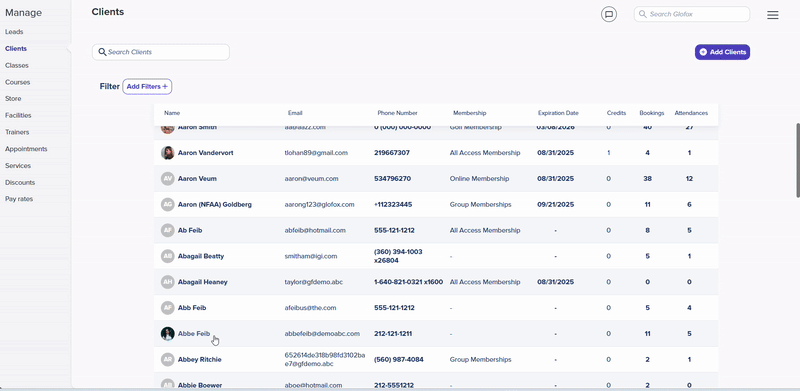Click email taylor@gfdemo.abc
This screenshot has height=391, width=800.
314,282
